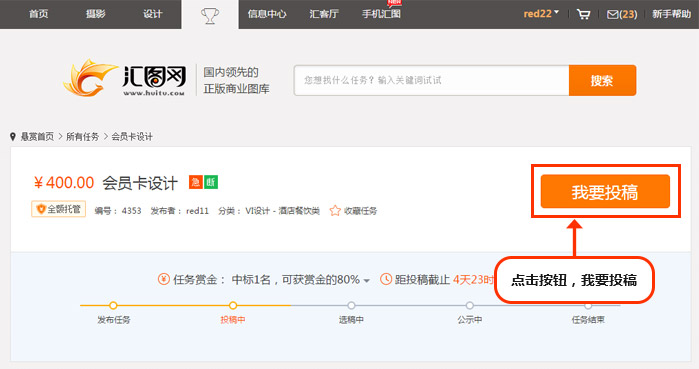Click the 我要投稿 submit button
Image resolution: width=699 pixels, height=369 pixels.
point(605,192)
